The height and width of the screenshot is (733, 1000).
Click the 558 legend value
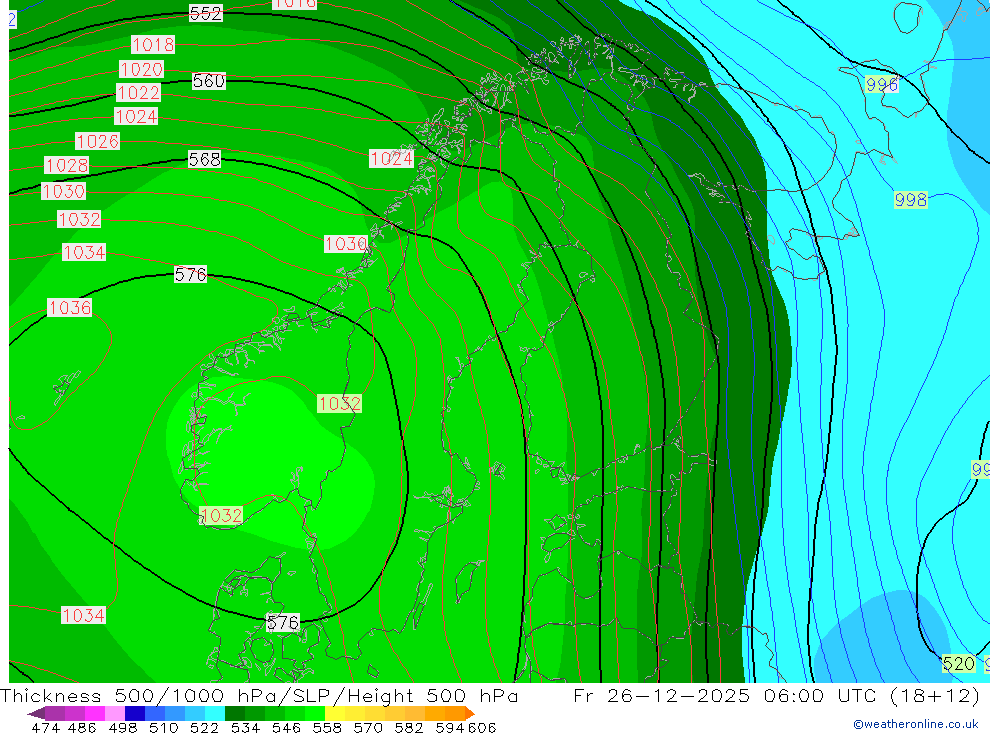[327, 727]
